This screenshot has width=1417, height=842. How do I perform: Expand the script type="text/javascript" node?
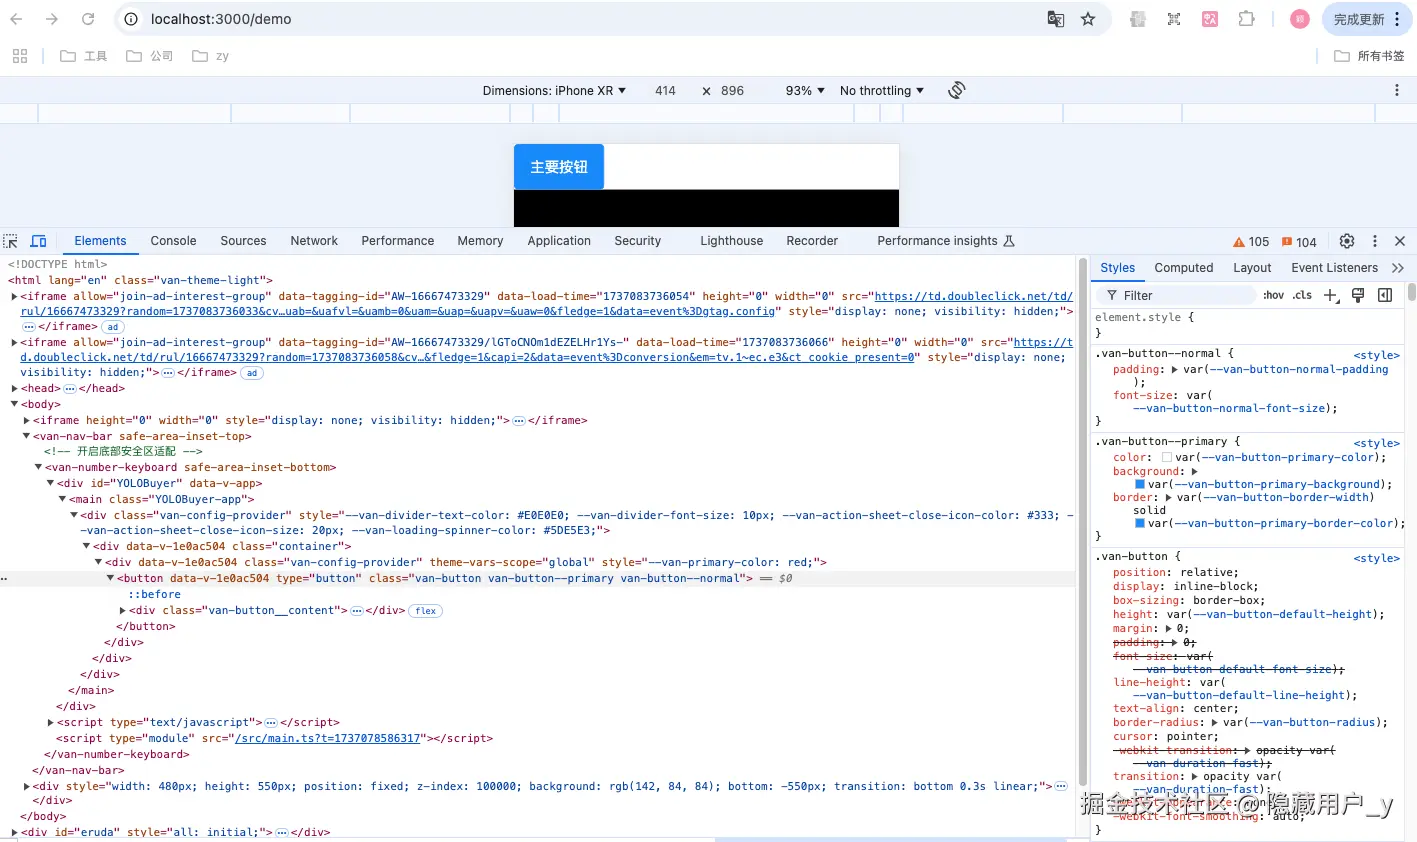click(50, 723)
